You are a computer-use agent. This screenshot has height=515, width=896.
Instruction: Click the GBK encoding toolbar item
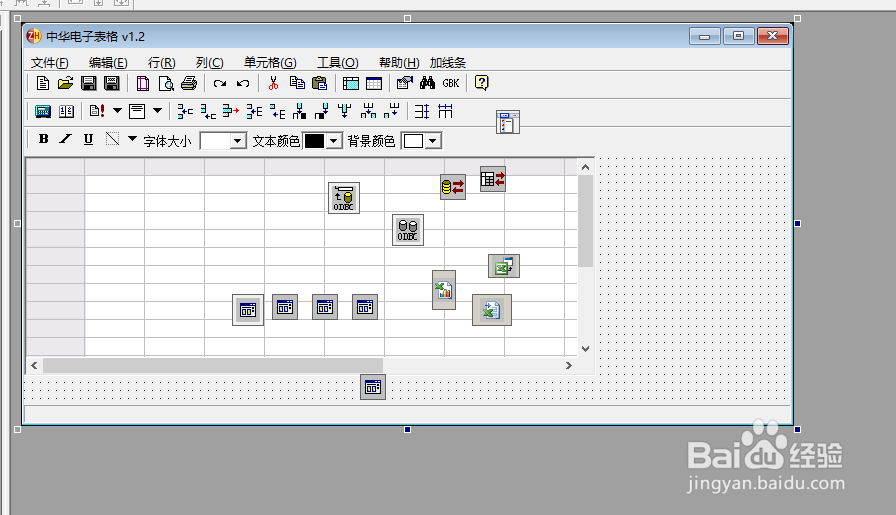point(451,83)
